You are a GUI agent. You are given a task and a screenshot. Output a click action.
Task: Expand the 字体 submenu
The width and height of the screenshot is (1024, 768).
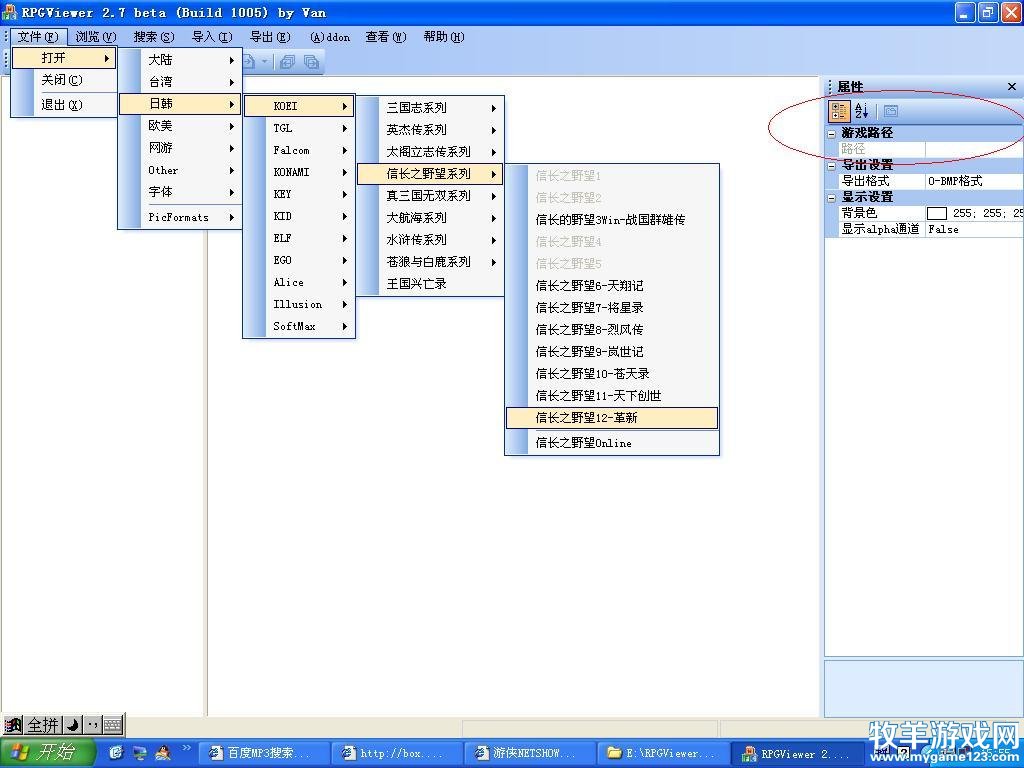180,192
